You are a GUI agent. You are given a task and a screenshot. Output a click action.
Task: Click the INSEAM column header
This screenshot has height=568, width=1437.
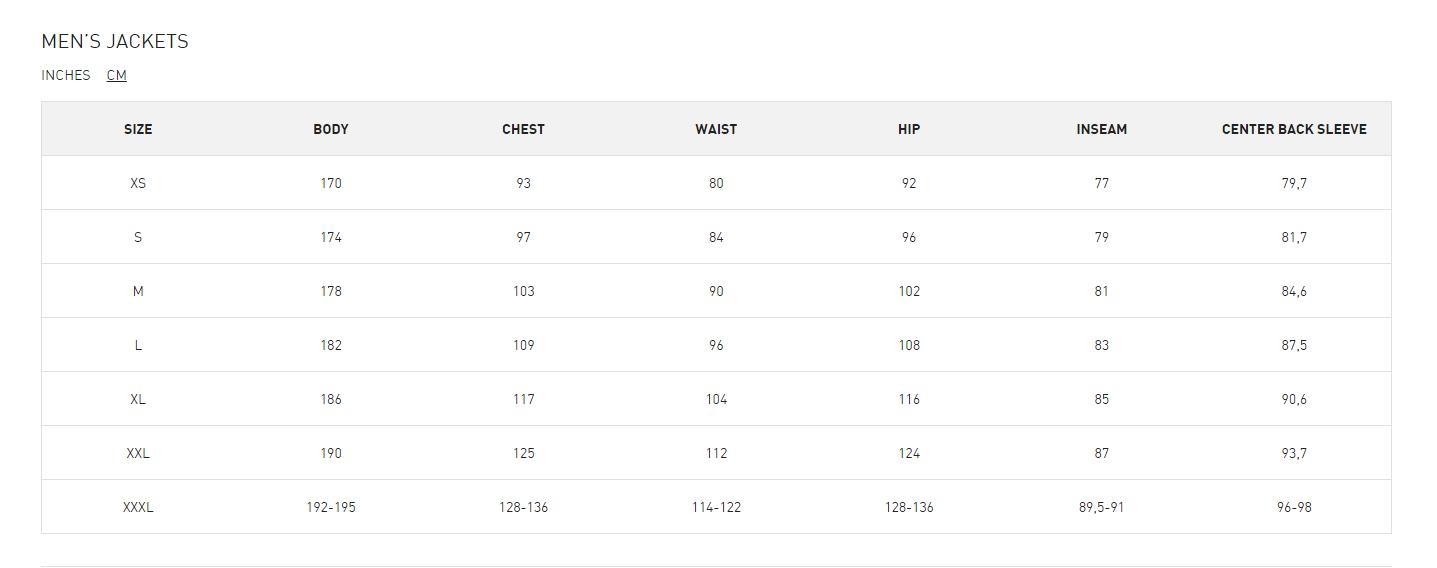tap(1102, 129)
